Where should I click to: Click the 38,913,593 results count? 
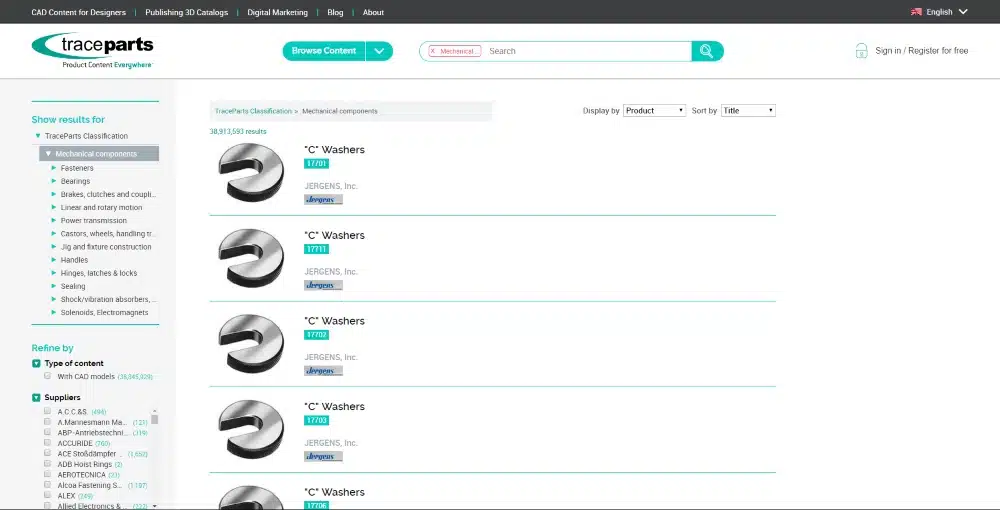pyautogui.click(x=238, y=131)
